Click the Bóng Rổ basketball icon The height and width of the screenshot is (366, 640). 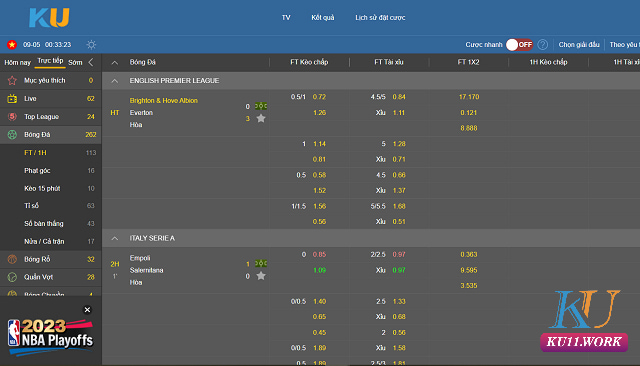tap(12, 259)
